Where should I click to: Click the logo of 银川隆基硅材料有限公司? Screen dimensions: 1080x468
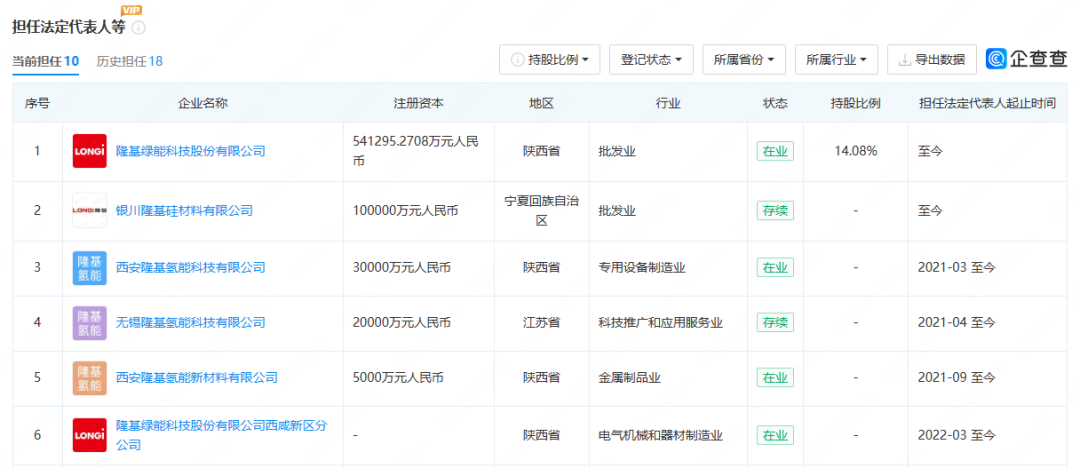click(90, 210)
